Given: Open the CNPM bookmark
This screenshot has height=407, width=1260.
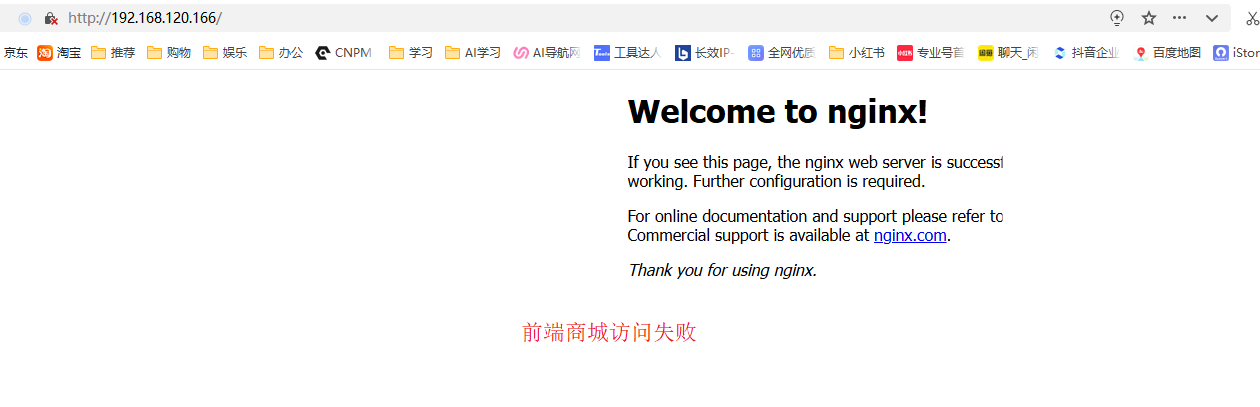Looking at the screenshot, I should (x=343, y=53).
